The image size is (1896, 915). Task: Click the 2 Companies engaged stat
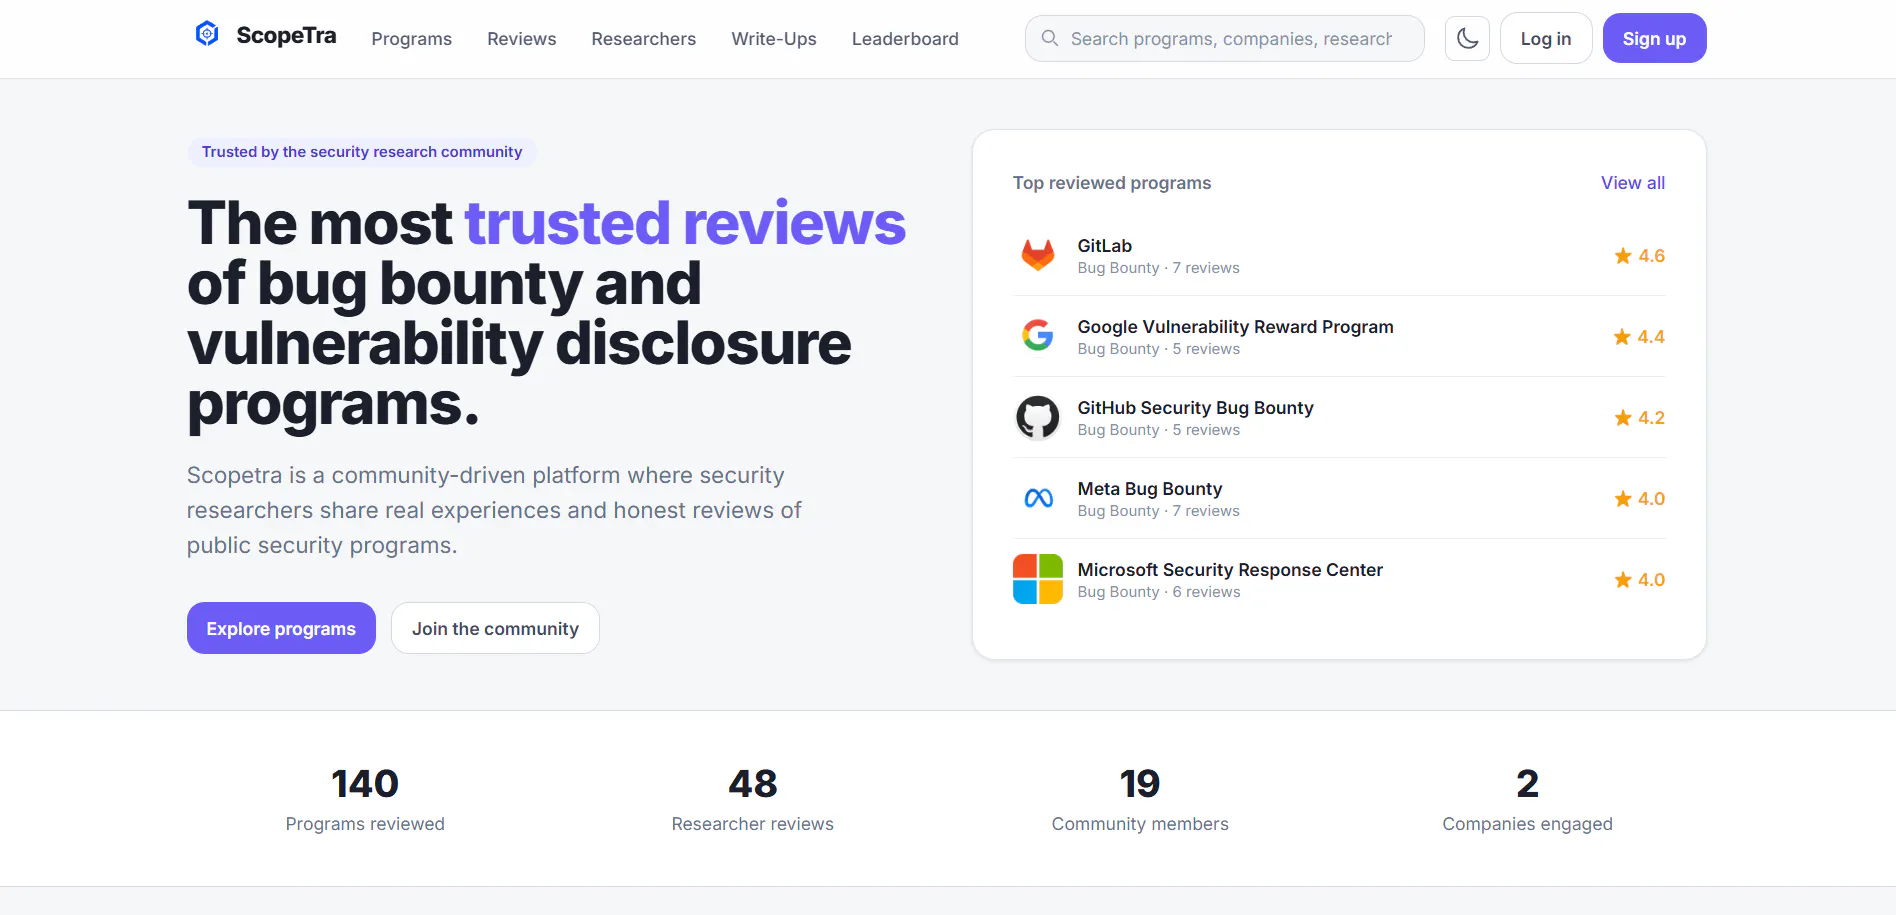coord(1527,799)
